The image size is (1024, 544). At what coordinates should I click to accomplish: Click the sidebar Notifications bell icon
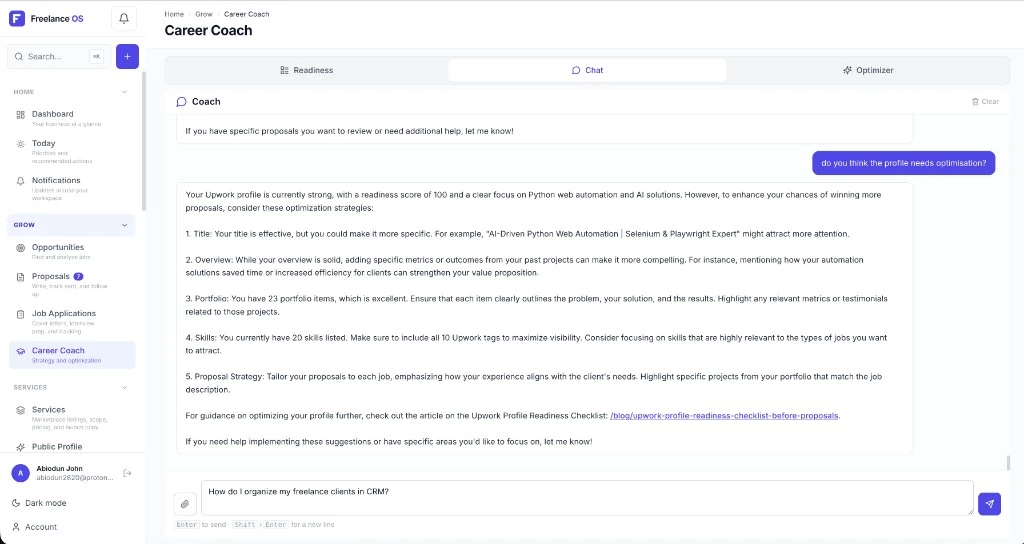tap(20, 181)
